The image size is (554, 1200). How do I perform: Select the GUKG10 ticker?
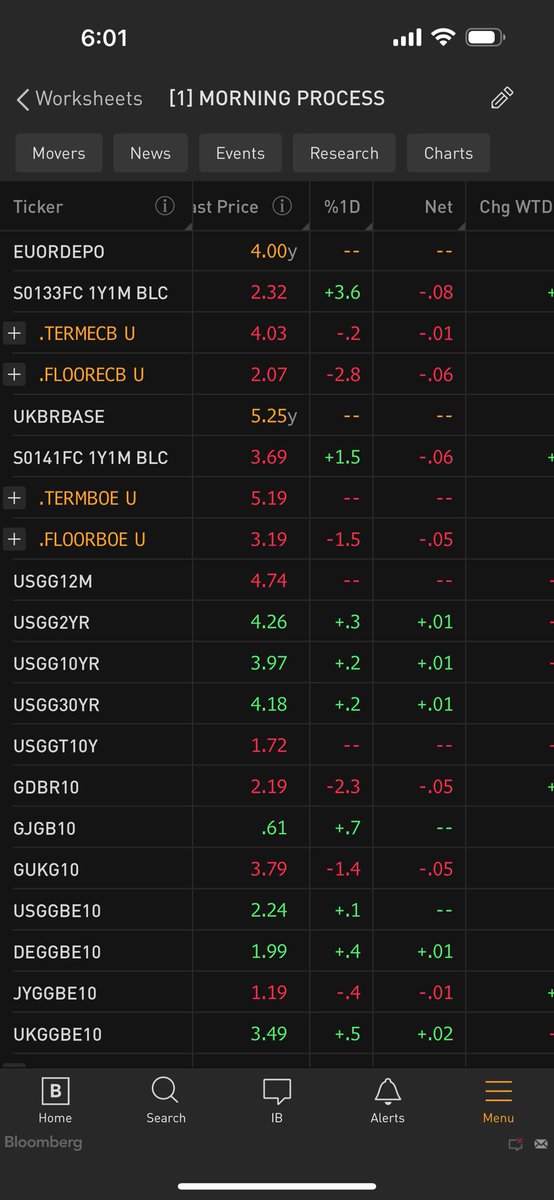(x=46, y=869)
